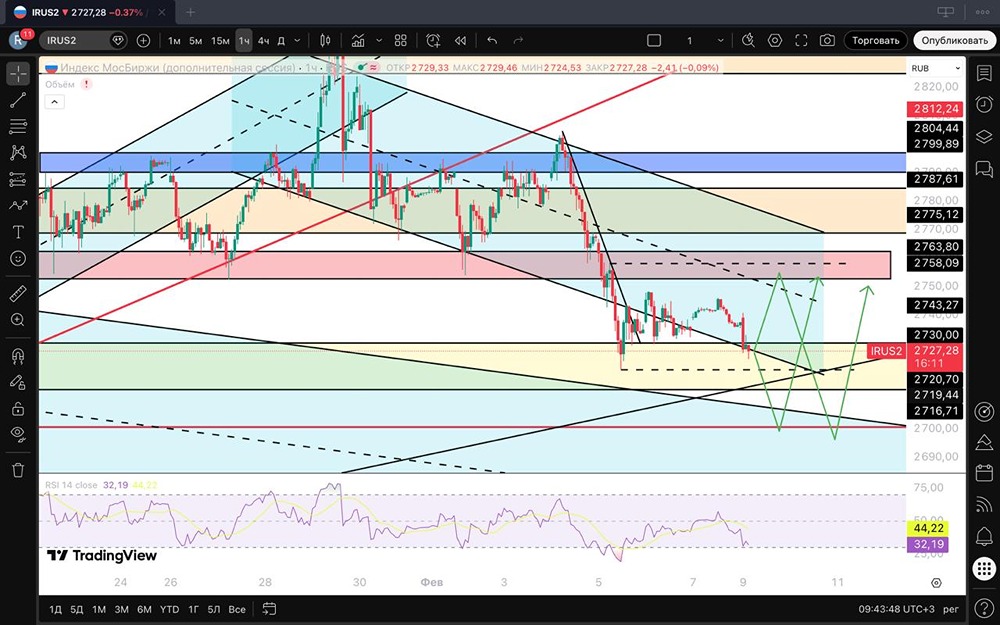
Task: Activate the zoom-in magnifier tool
Action: point(18,320)
